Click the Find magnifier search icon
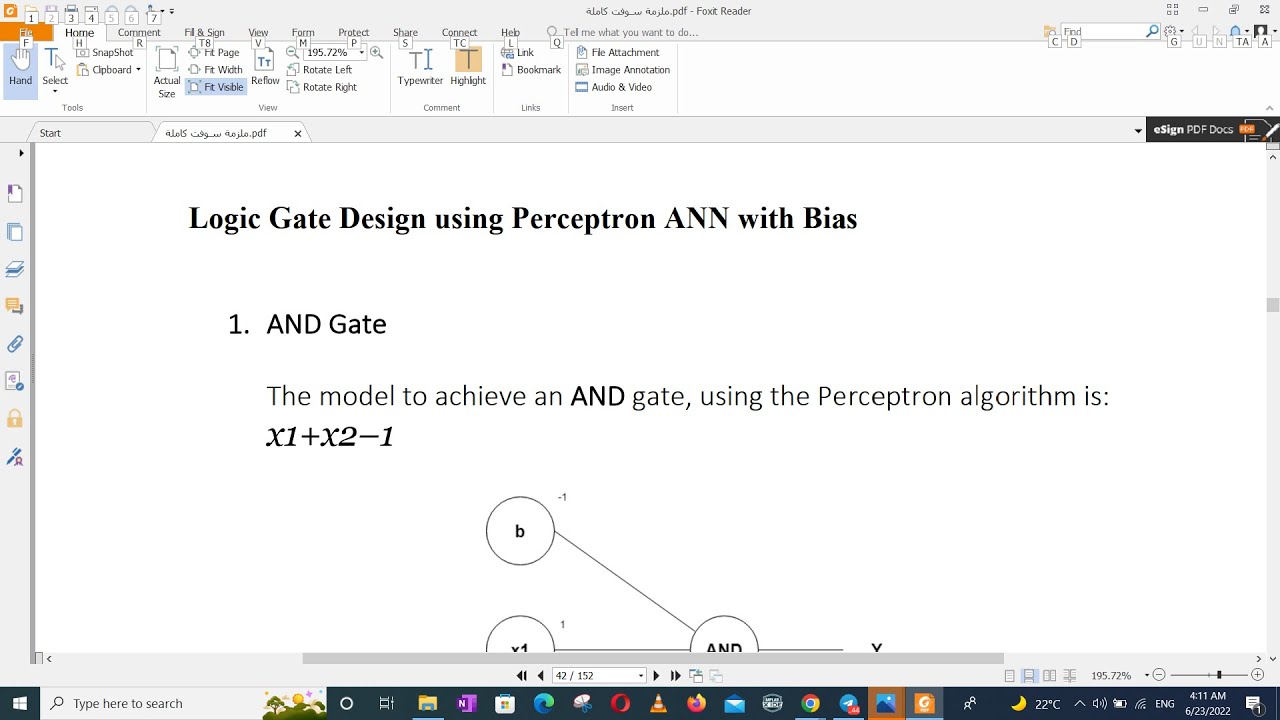 (x=1152, y=32)
